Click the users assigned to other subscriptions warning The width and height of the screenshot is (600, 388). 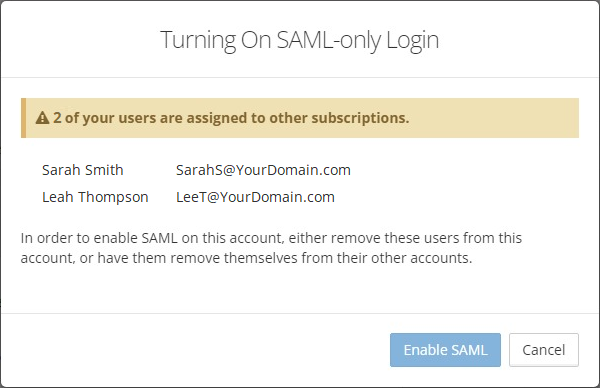coord(231,118)
